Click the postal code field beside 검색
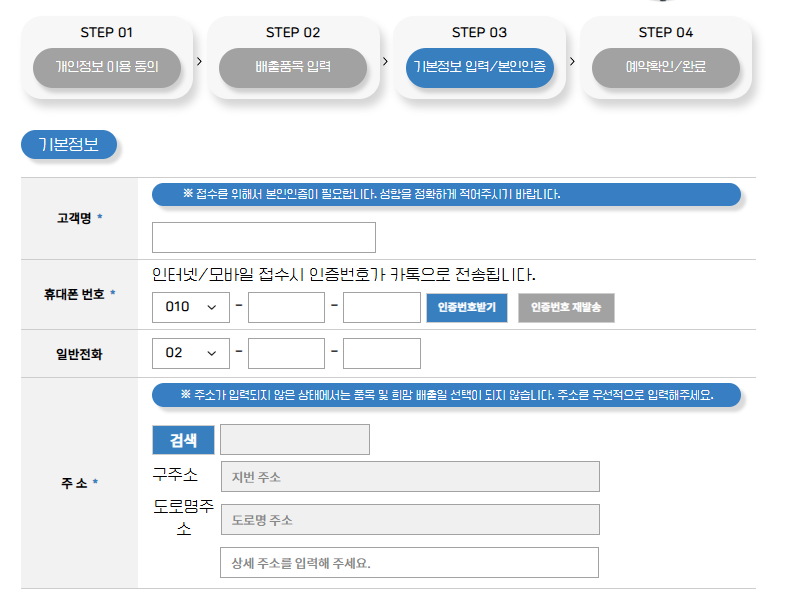 click(295, 439)
